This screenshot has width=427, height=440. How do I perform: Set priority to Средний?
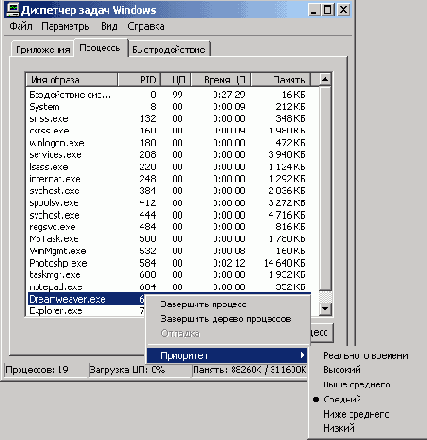(x=342, y=399)
